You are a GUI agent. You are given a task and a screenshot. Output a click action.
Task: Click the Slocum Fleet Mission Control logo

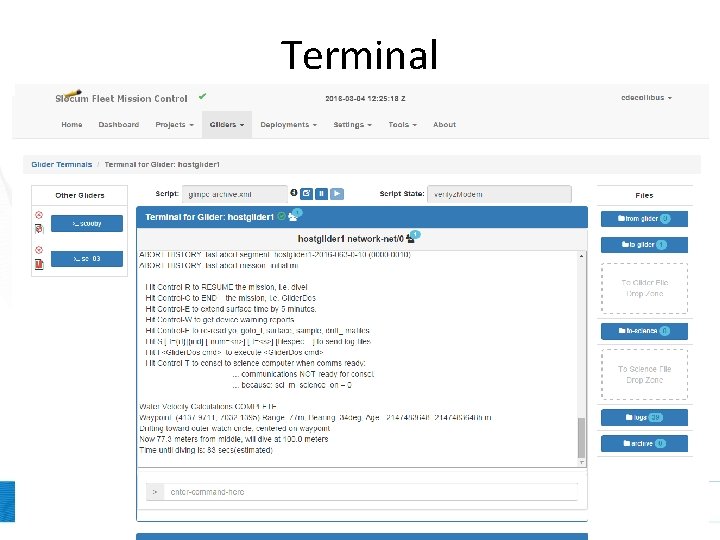[121, 97]
